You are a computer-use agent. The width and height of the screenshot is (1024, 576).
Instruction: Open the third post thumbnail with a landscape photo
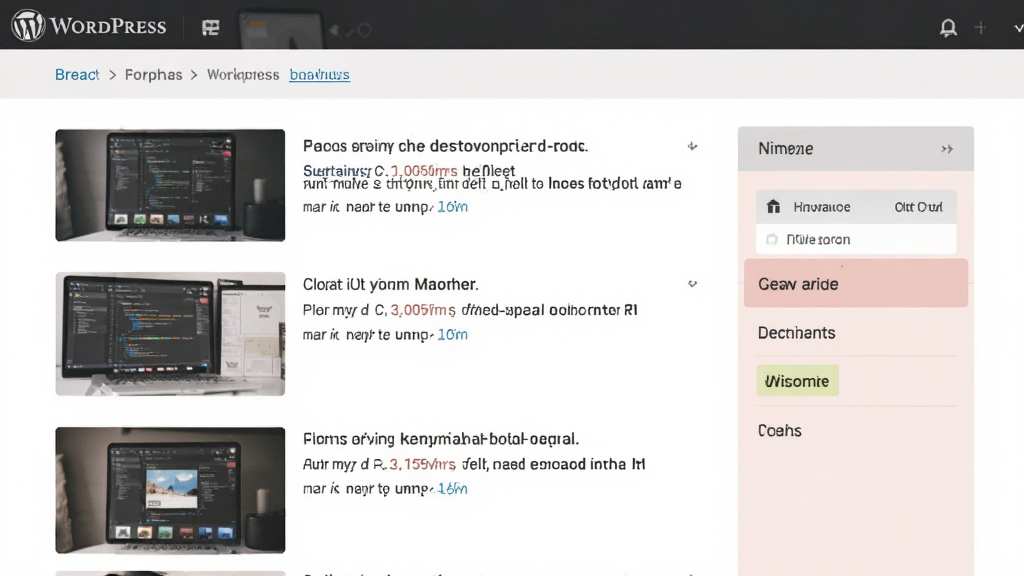(x=170, y=490)
